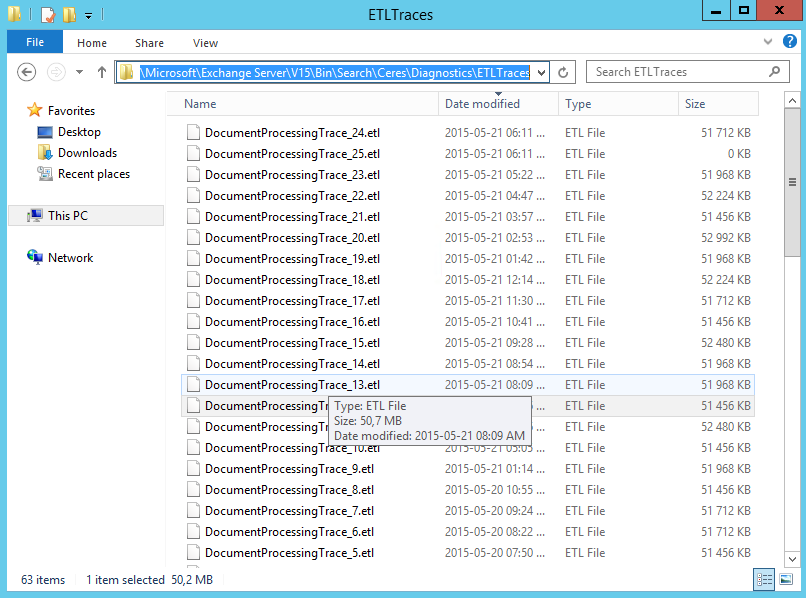
Task: Select file name DocumentProcessingTrace_5.etl
Action: tap(289, 553)
